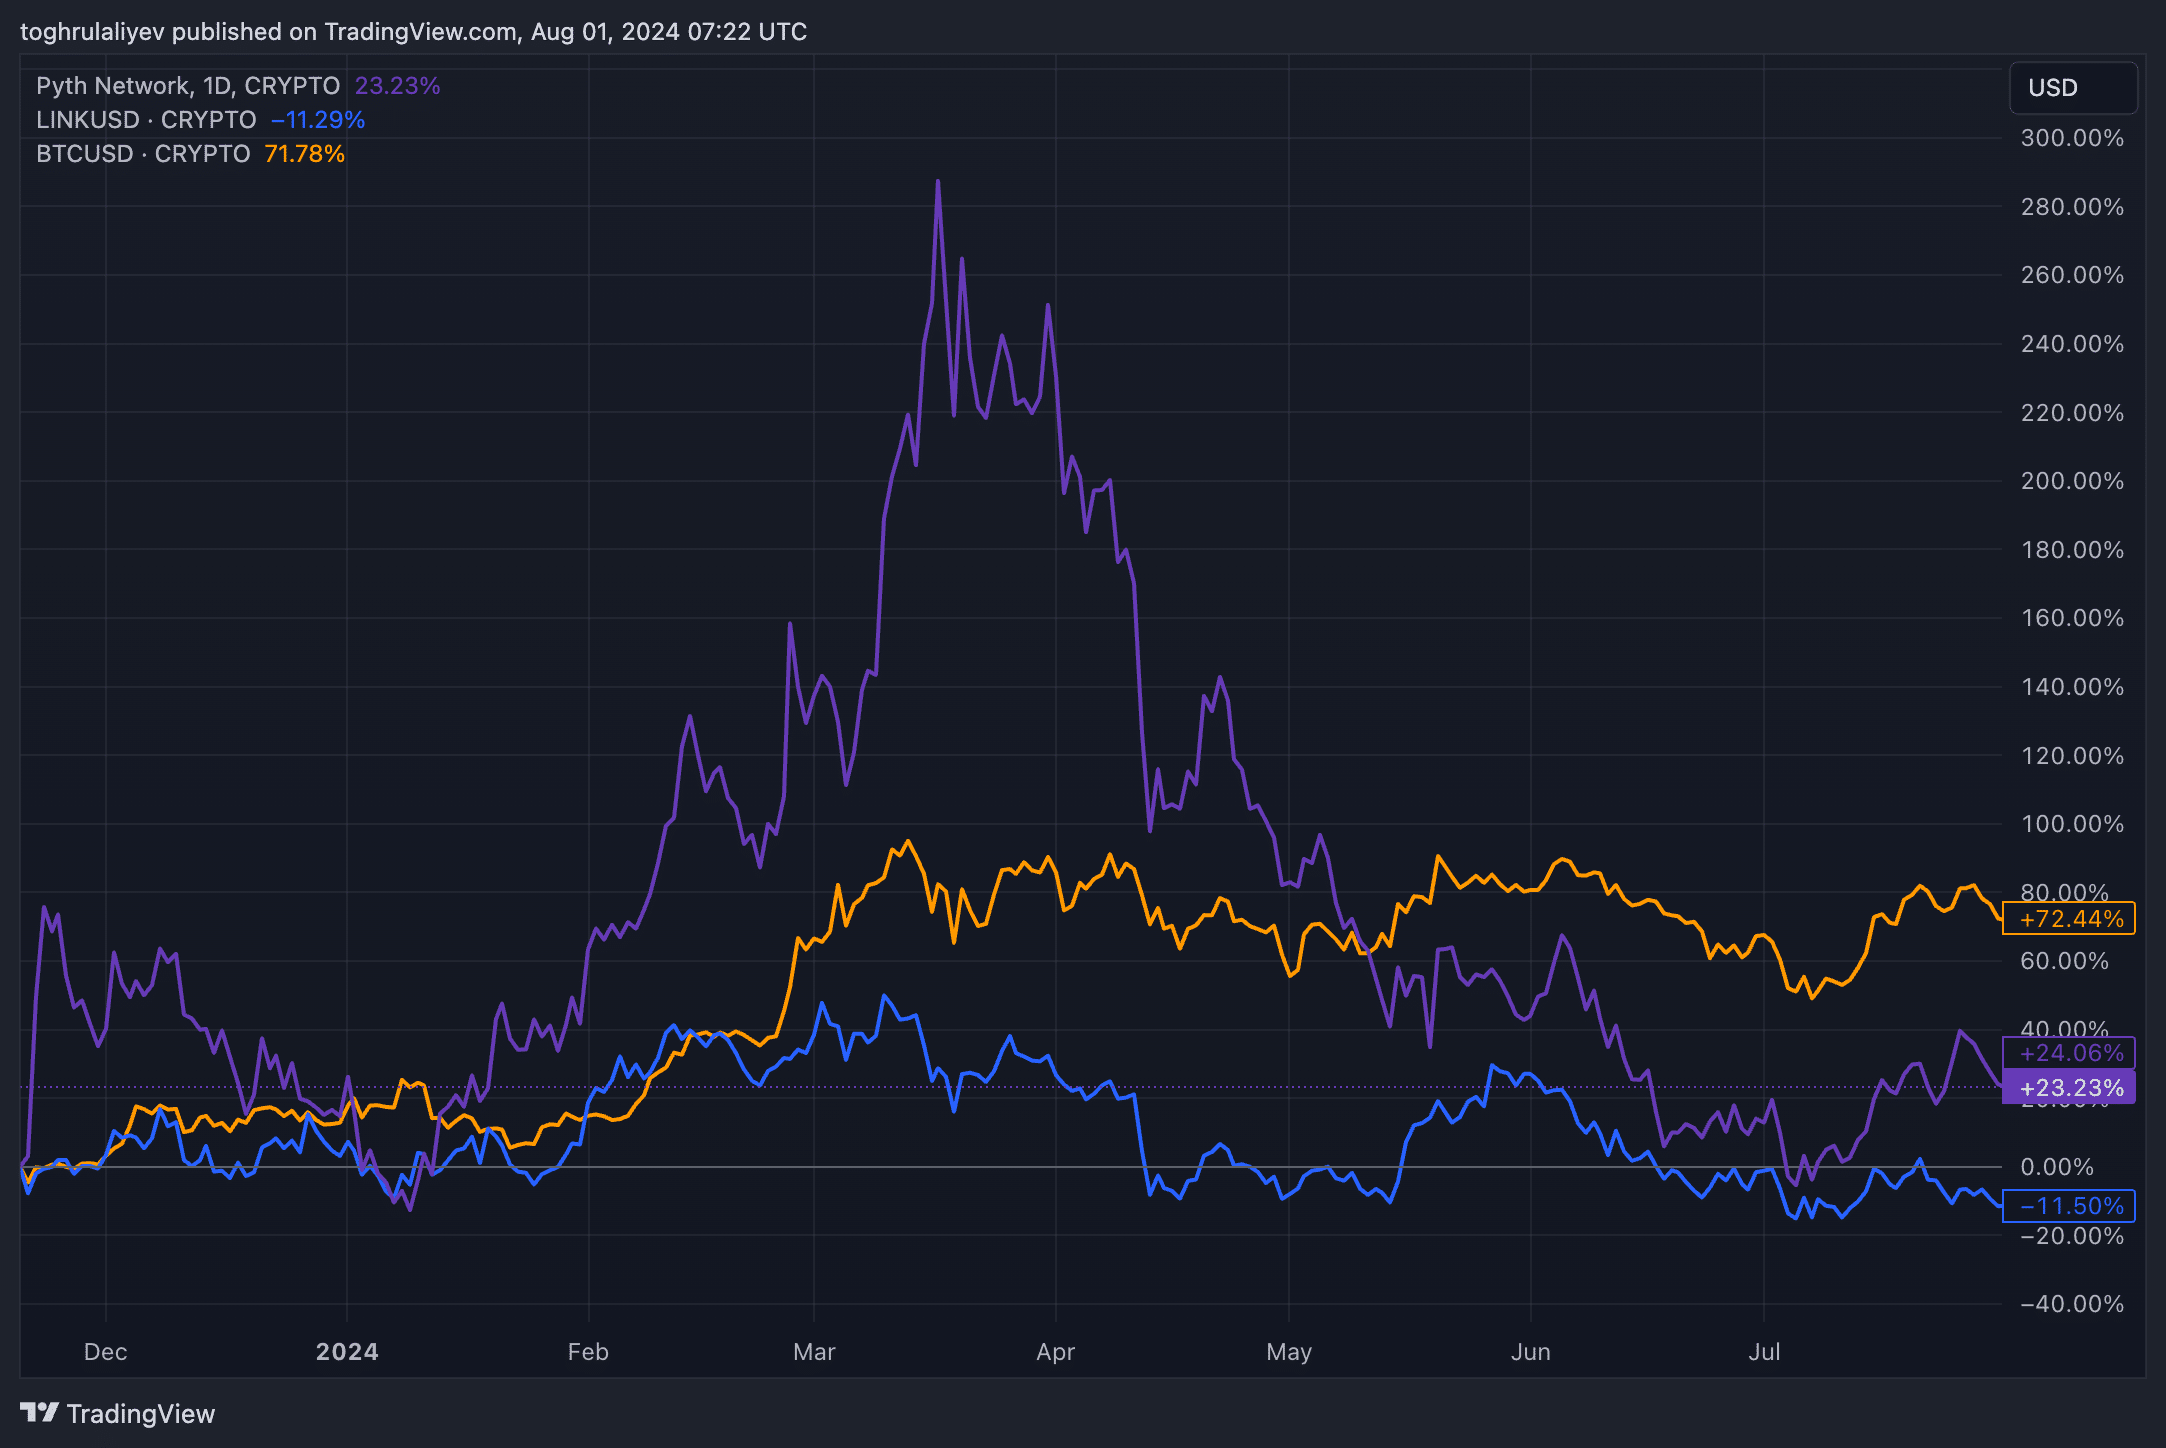
Task: Click the −11.29% LINKUSD legend value
Action: click(x=318, y=120)
